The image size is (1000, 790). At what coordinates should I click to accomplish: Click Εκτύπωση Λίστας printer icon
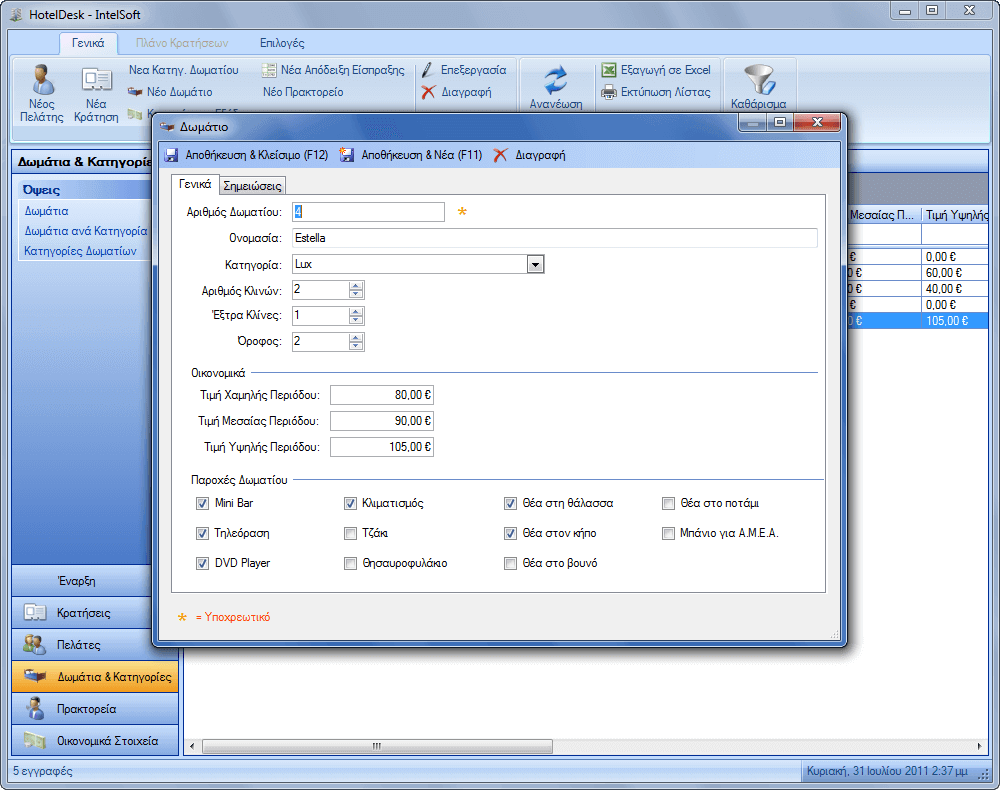tap(609, 92)
